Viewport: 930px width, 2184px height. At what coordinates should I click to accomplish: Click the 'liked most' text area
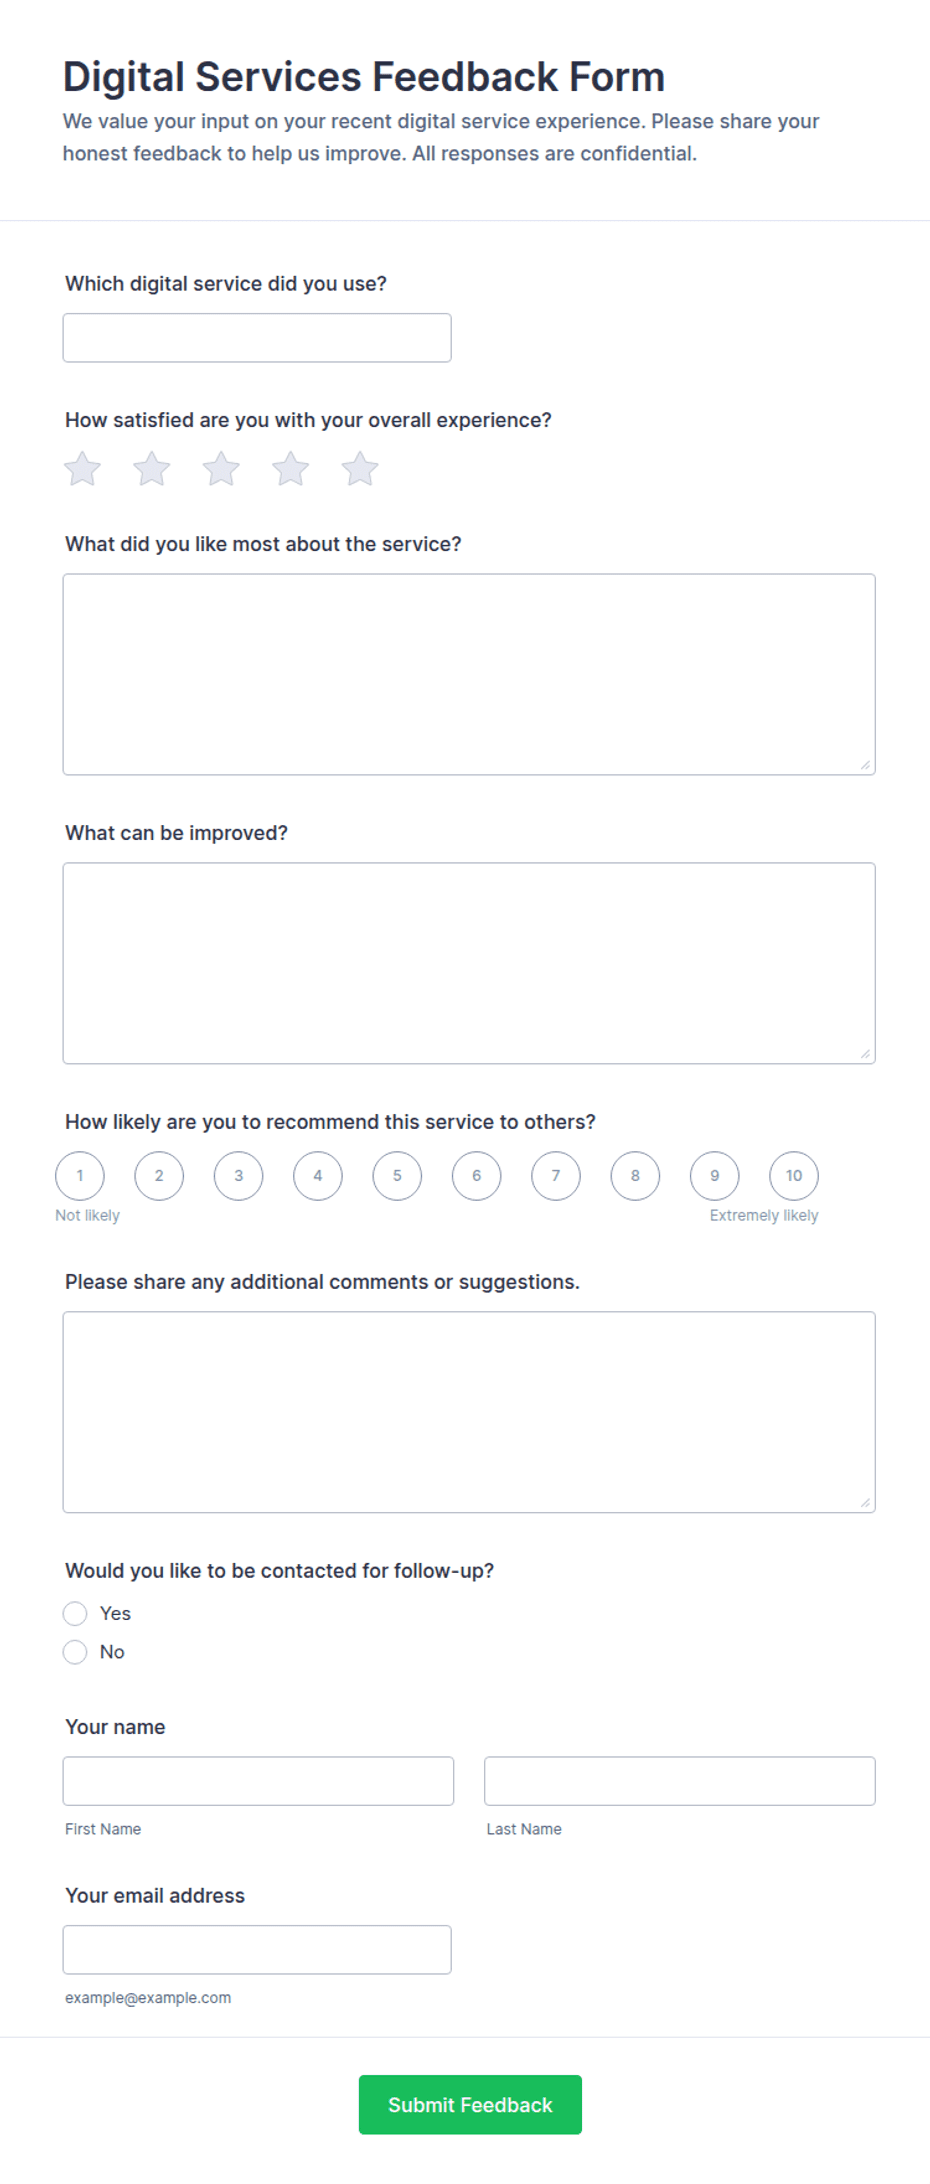469,674
